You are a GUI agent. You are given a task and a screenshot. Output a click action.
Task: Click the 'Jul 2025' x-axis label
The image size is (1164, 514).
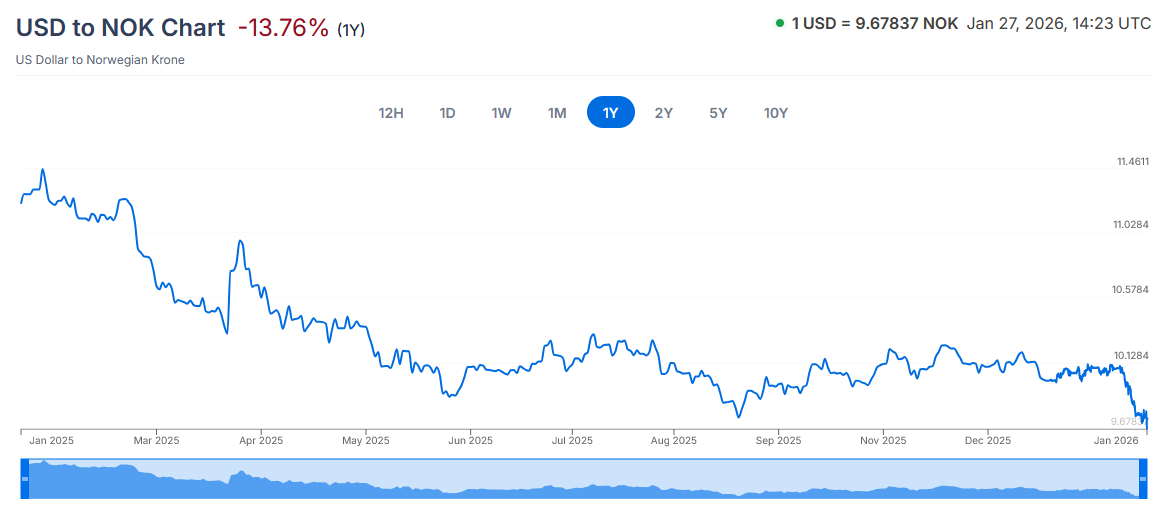pos(572,440)
